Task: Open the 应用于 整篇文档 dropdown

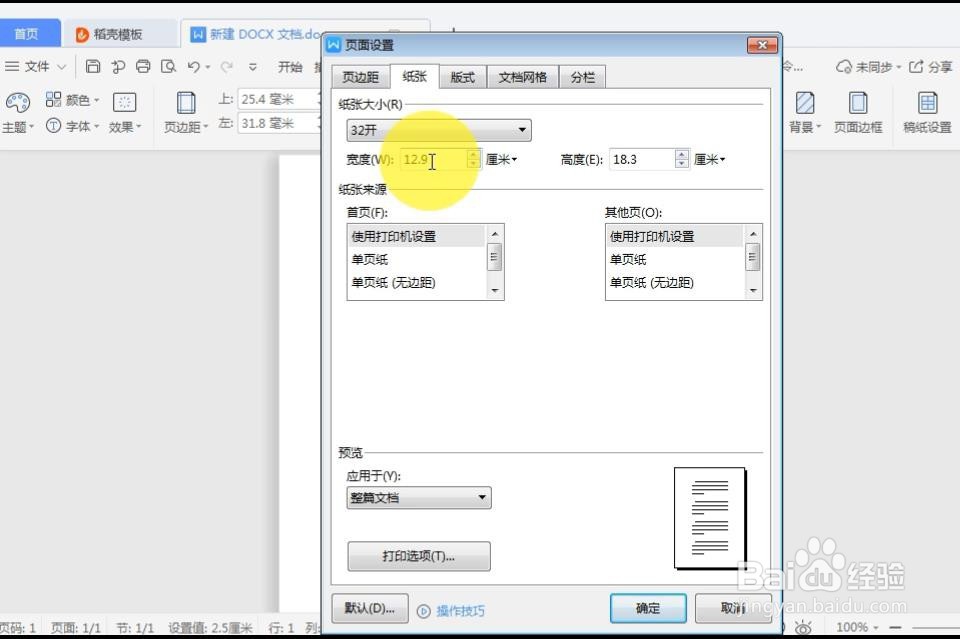Action: (481, 497)
